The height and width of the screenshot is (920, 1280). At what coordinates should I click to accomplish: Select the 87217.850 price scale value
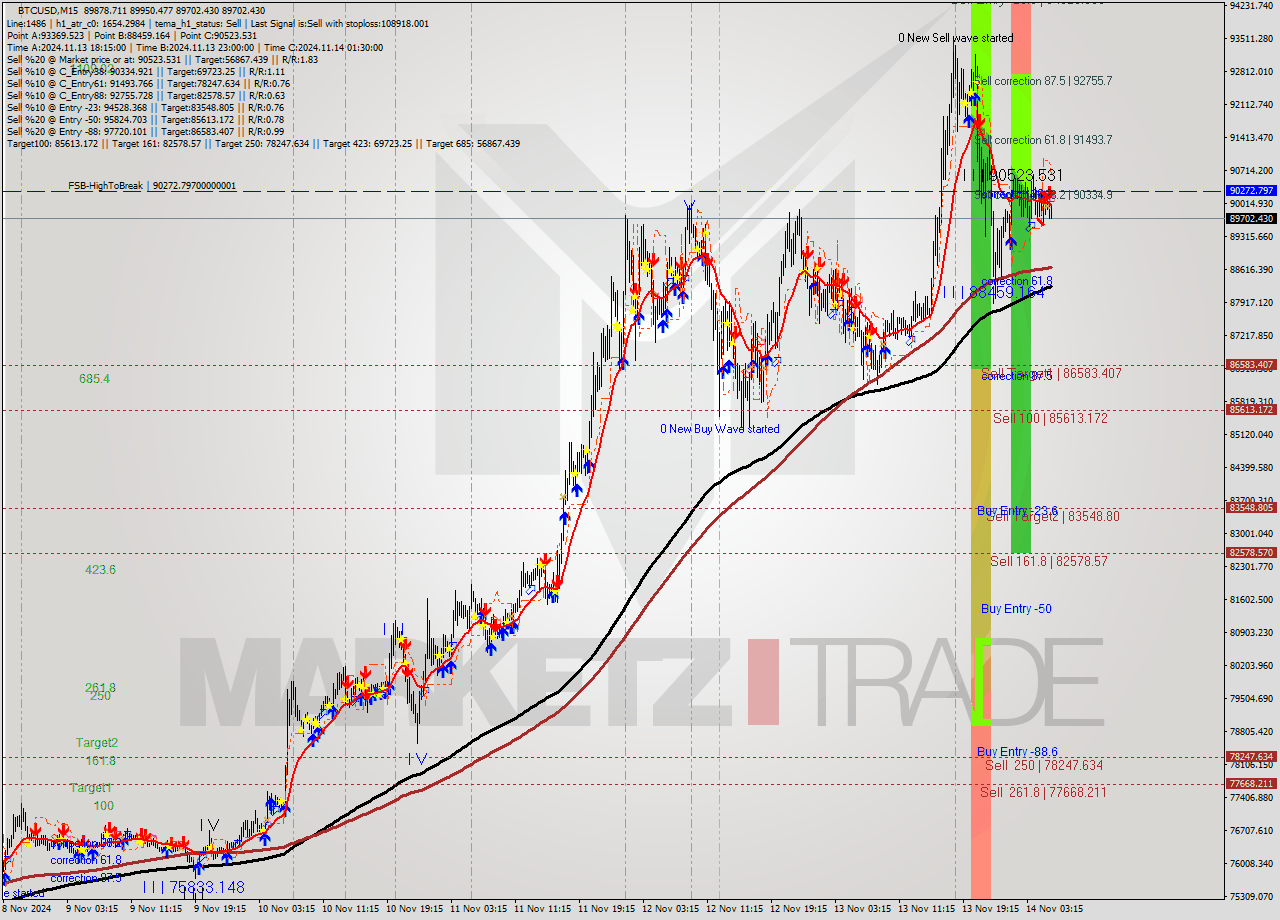[x=1251, y=335]
